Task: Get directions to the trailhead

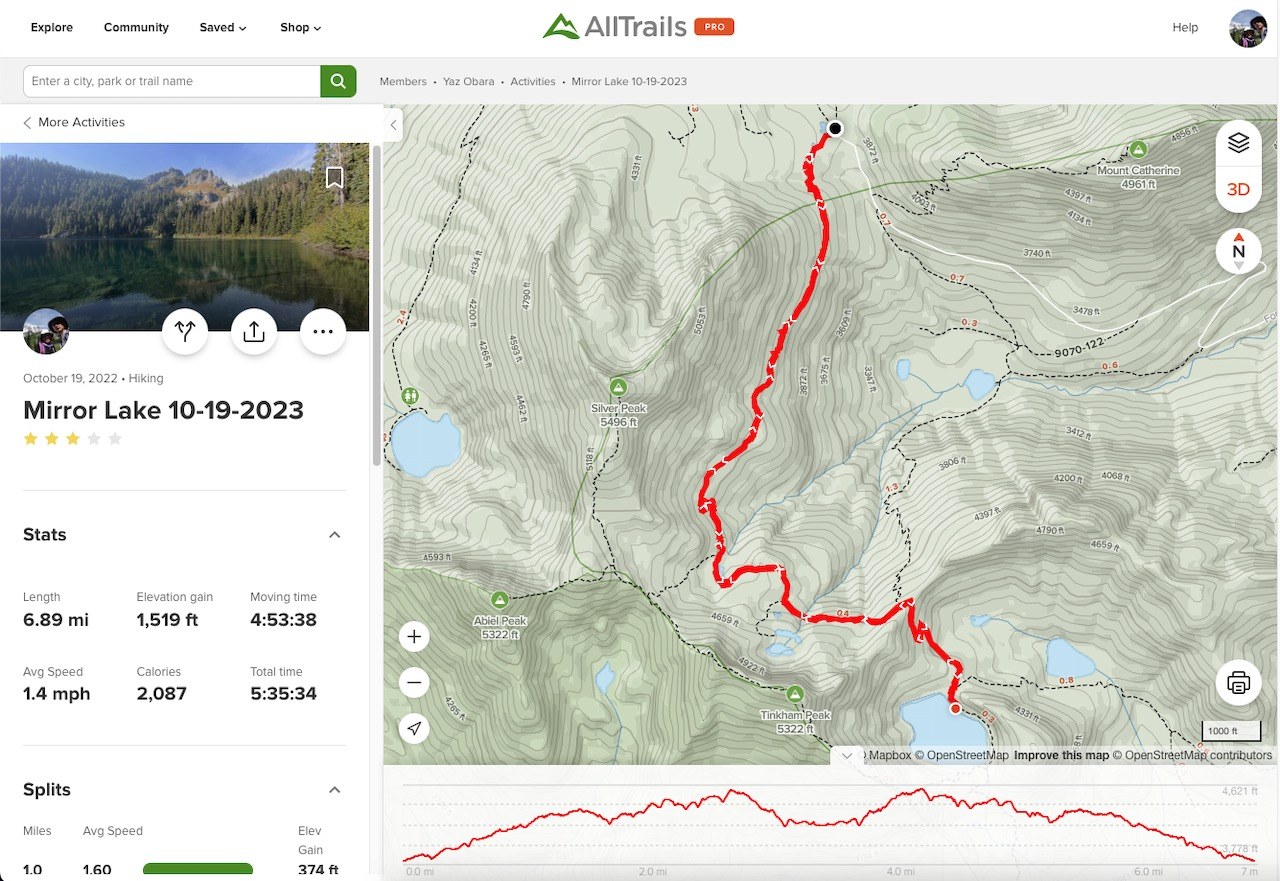Action: pos(185,332)
